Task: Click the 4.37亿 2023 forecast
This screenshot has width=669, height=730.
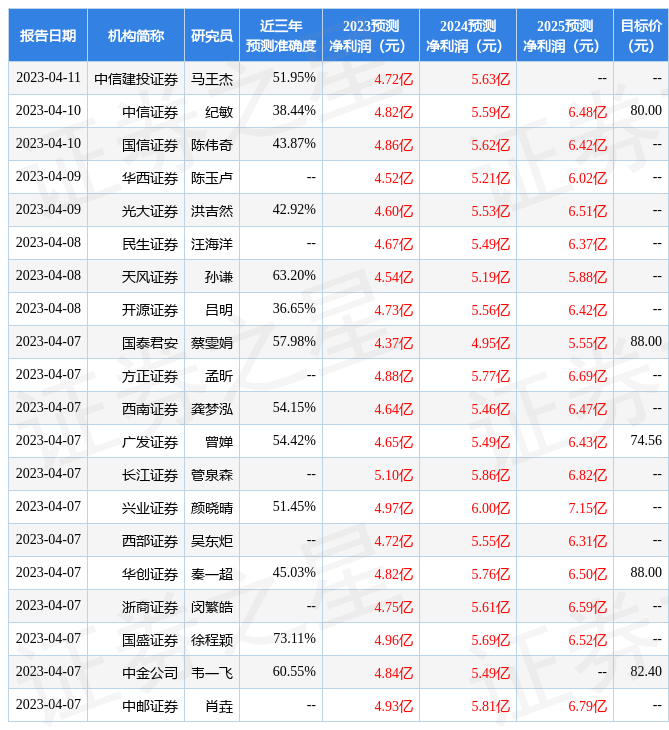Action: click(x=393, y=343)
